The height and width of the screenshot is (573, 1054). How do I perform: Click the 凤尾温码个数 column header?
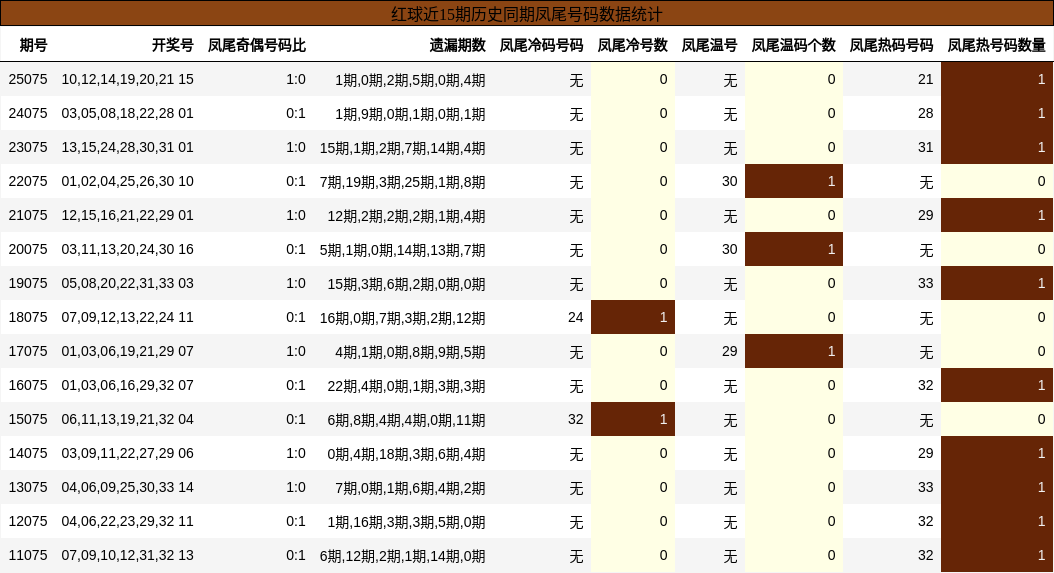[x=793, y=45]
